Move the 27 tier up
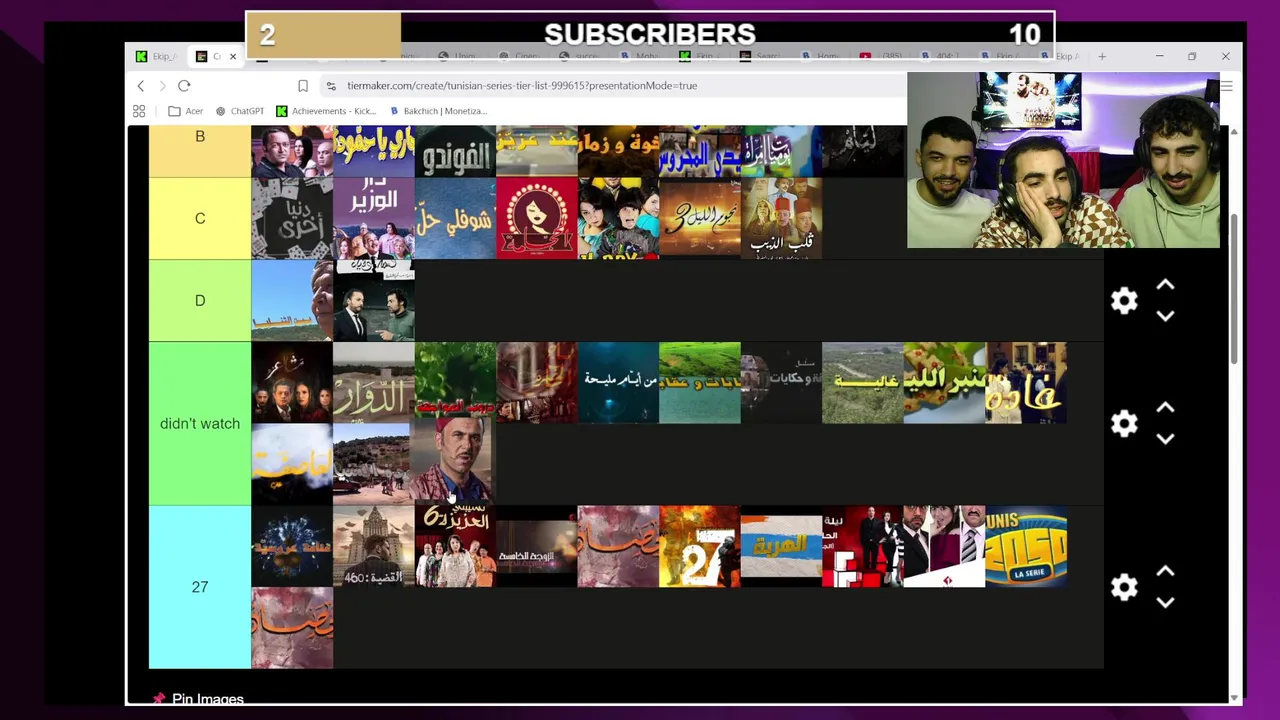 coord(1165,572)
